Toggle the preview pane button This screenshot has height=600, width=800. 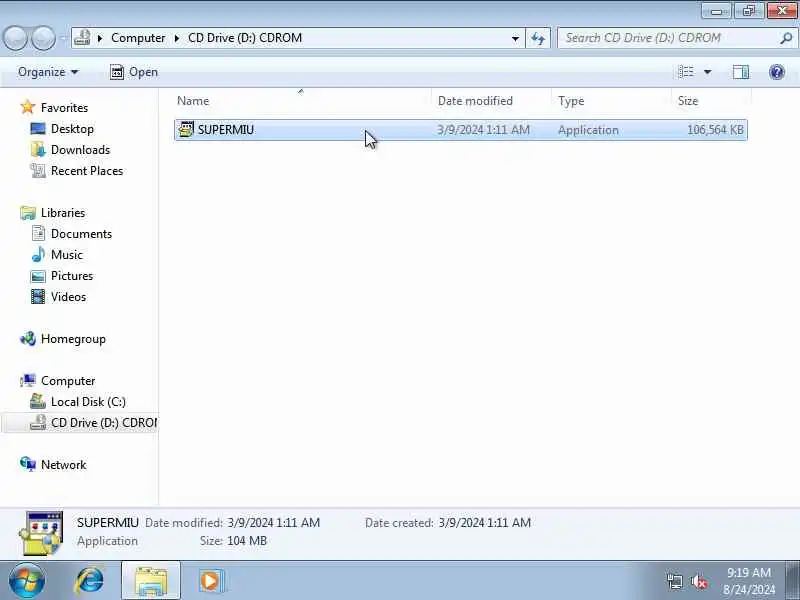point(740,72)
